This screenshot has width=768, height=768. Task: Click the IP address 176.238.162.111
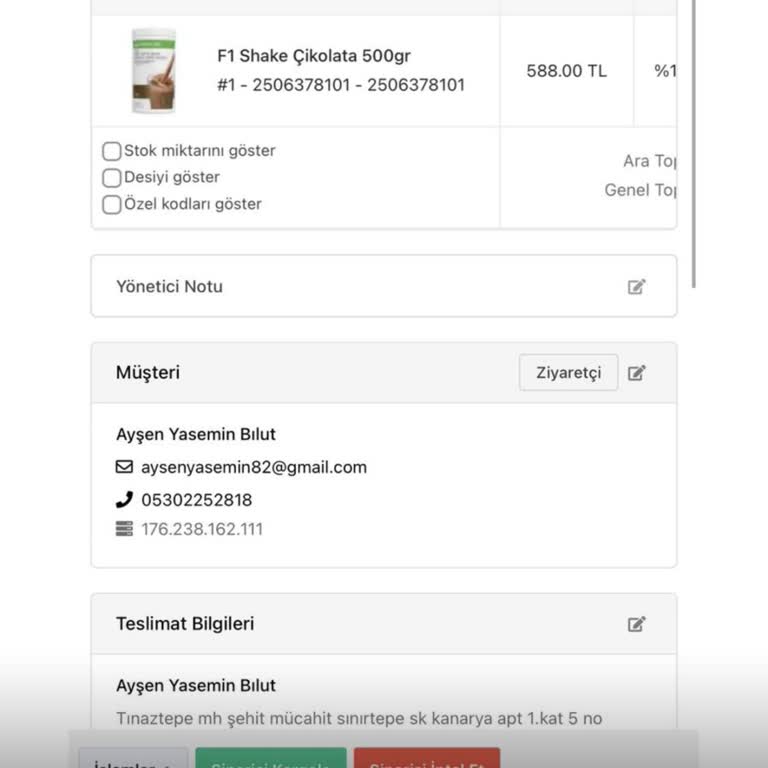click(202, 529)
